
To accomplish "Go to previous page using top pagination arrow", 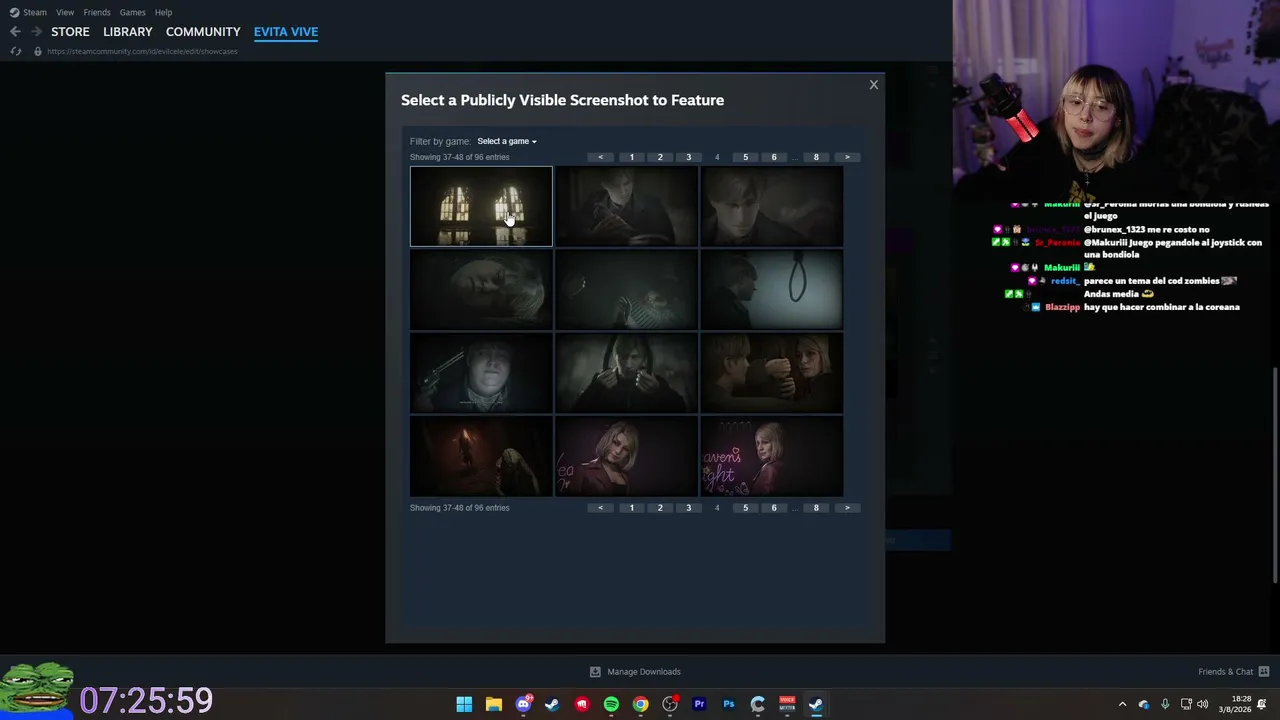I will click(x=600, y=157).
